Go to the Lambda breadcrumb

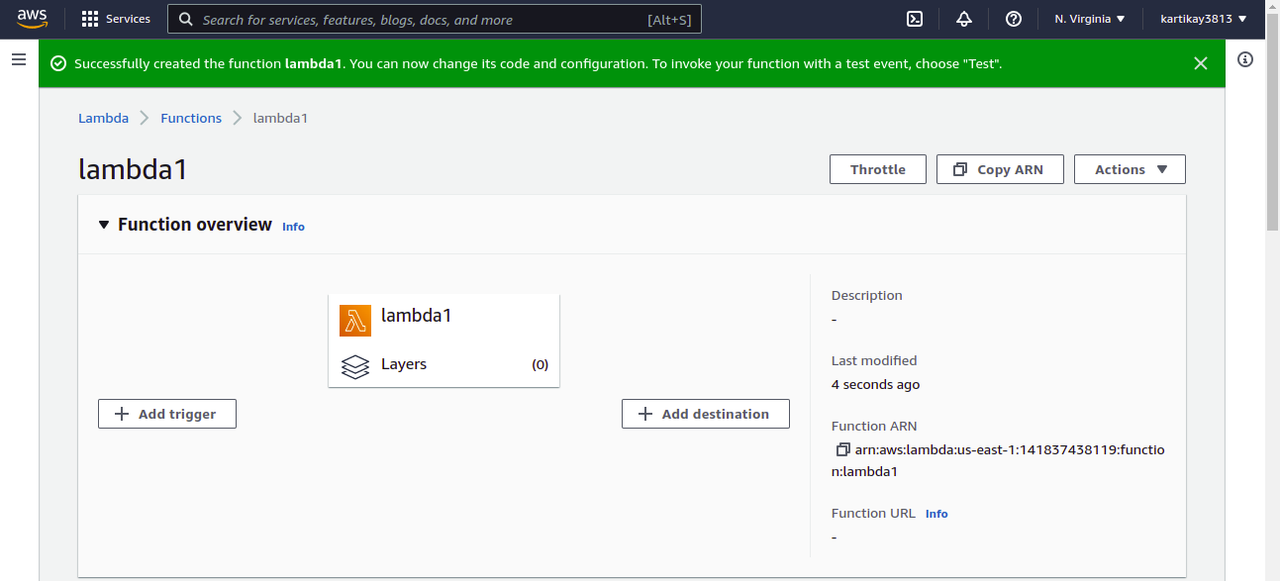tap(104, 118)
